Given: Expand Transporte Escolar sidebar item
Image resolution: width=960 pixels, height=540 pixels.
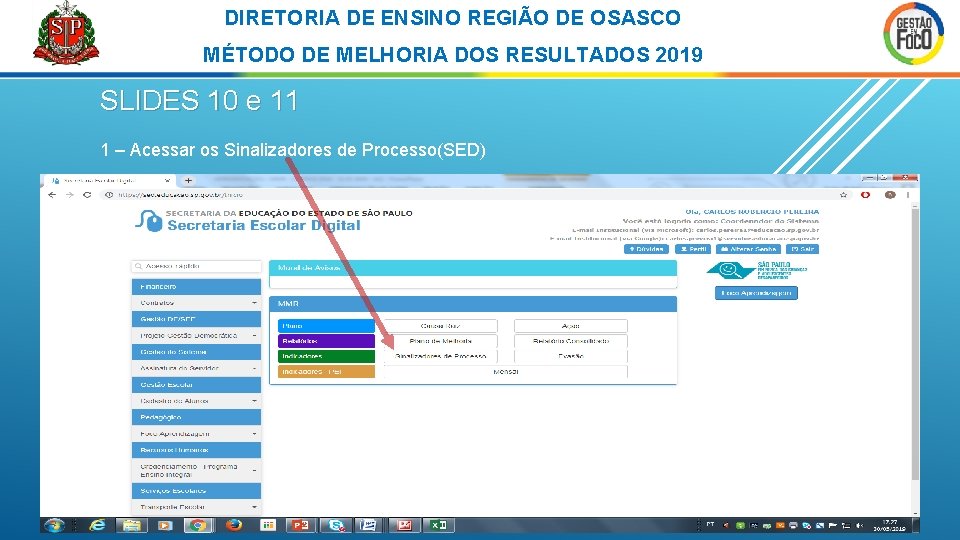Looking at the screenshot, I should click(196, 507).
